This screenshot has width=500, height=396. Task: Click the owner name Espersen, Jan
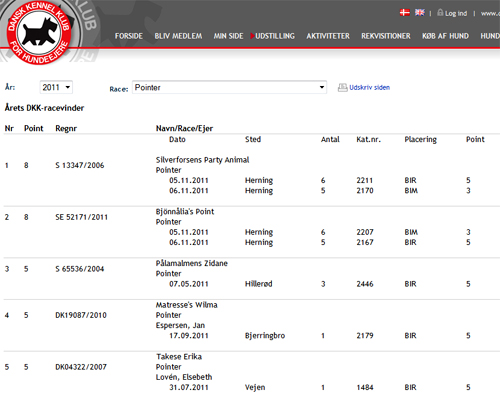pyautogui.click(x=180, y=325)
